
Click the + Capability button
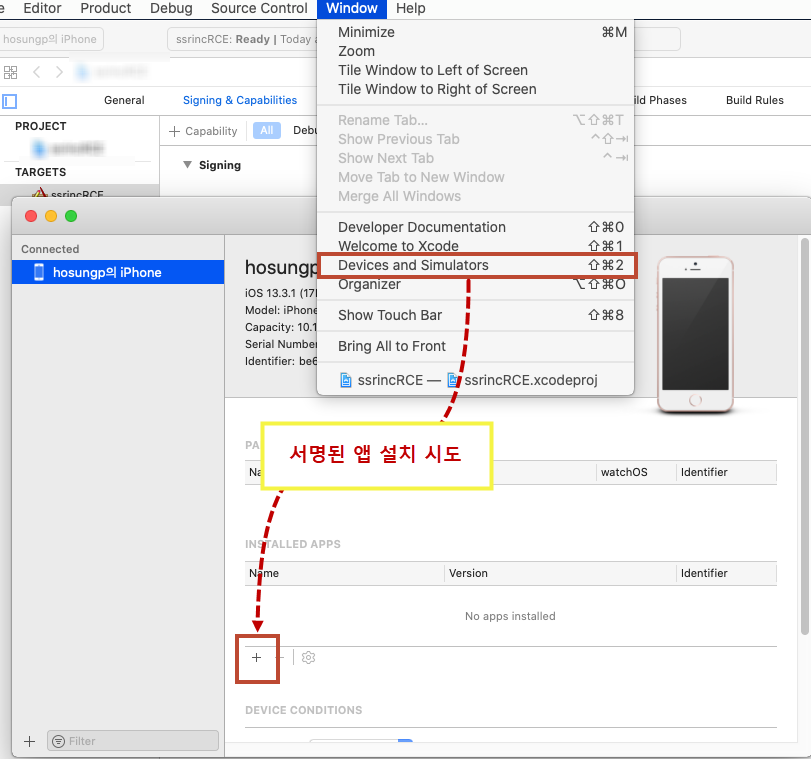click(203, 131)
